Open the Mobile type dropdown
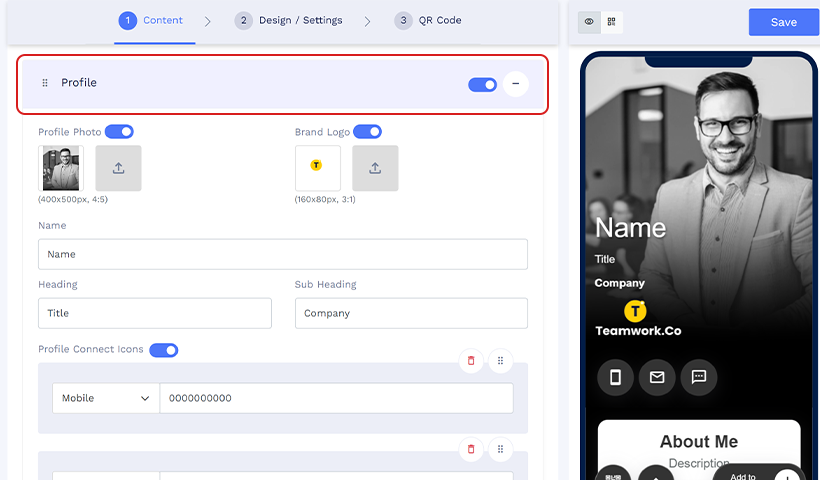This screenshot has width=820, height=480. coord(106,398)
